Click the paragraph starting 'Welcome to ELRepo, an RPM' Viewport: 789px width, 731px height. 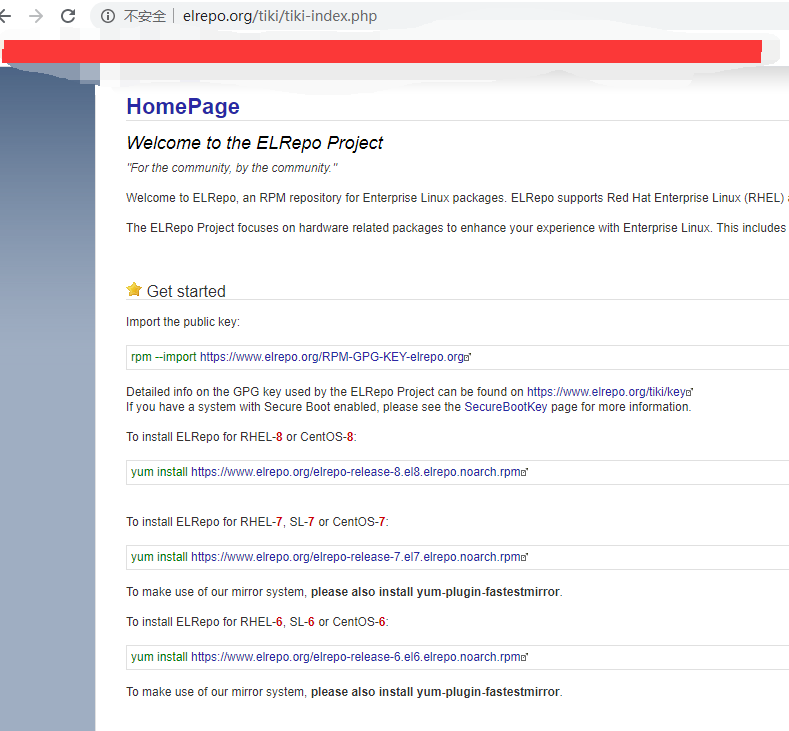(x=457, y=198)
